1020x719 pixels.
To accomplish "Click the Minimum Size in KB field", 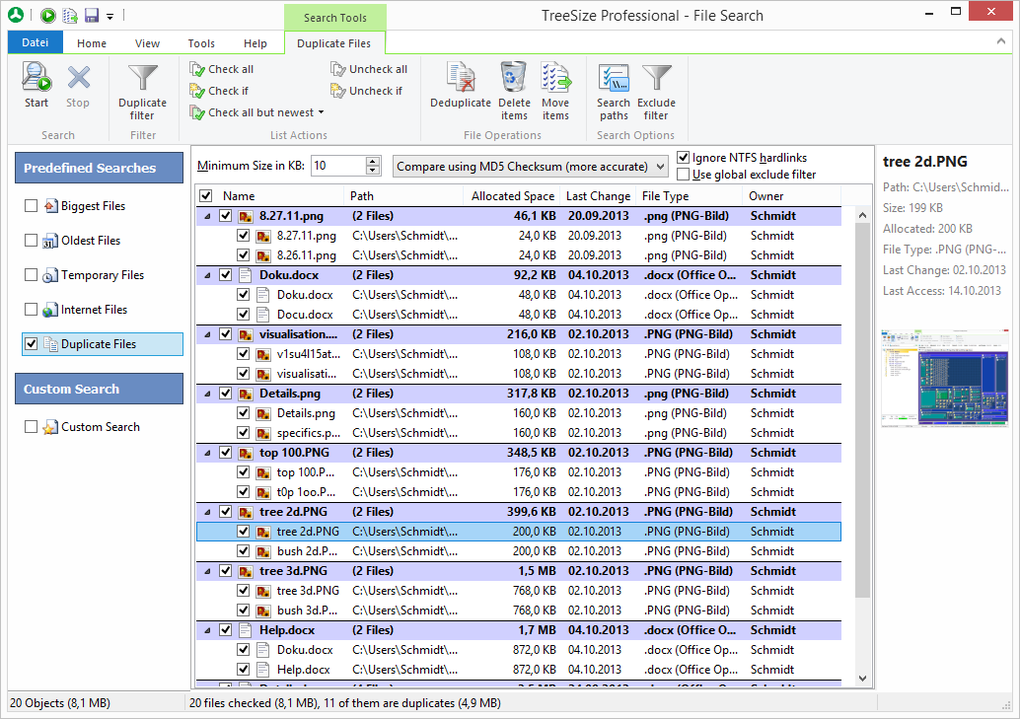I will [338, 166].
